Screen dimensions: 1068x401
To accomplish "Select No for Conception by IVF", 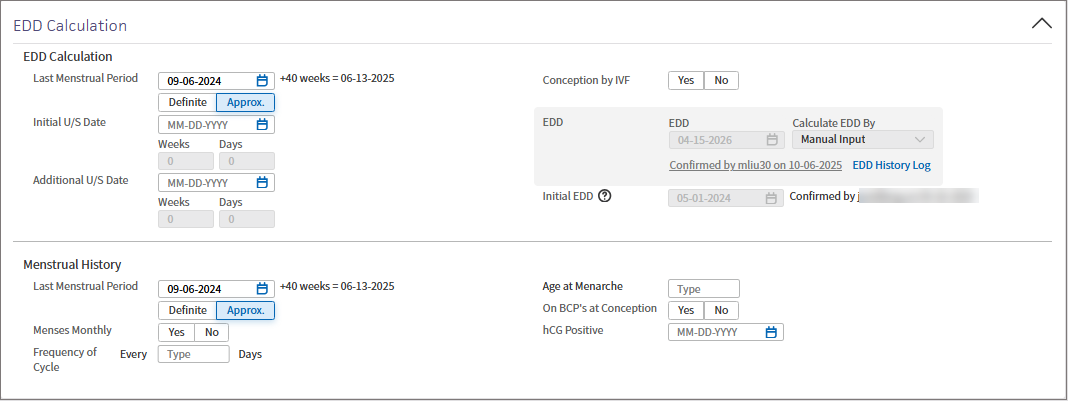I will pos(721,81).
